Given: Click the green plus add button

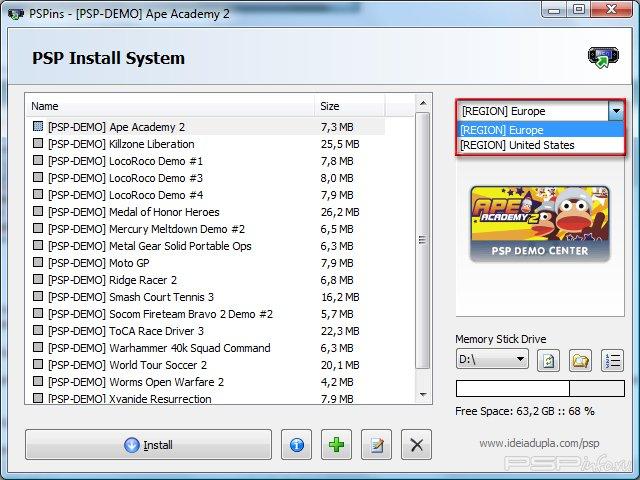Looking at the screenshot, I should click(336, 445).
